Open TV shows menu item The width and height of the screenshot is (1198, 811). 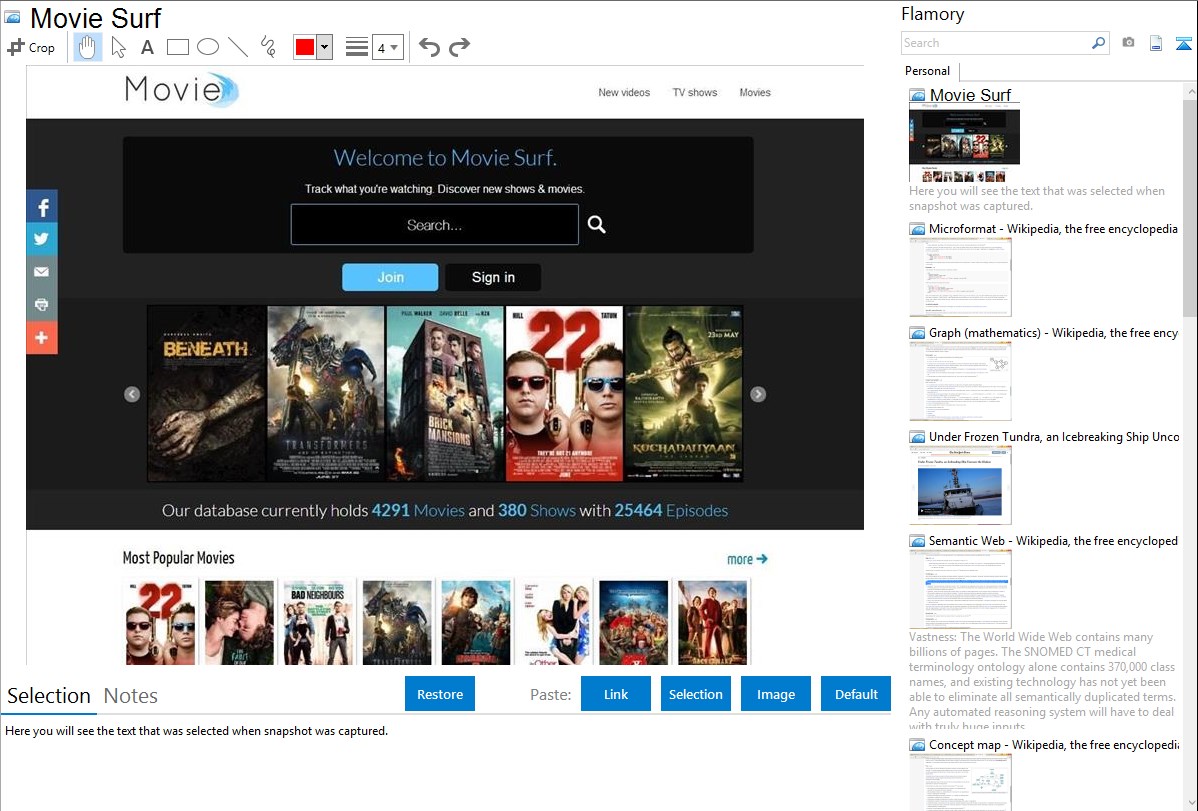[695, 92]
